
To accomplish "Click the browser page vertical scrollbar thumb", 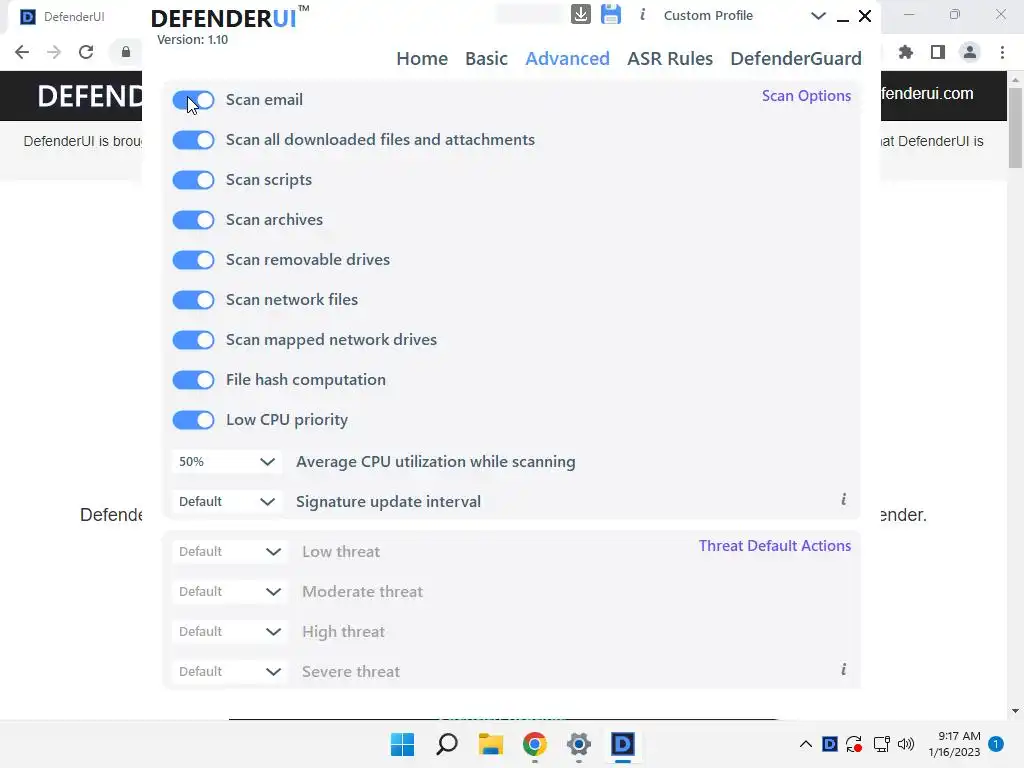I will click(1016, 127).
